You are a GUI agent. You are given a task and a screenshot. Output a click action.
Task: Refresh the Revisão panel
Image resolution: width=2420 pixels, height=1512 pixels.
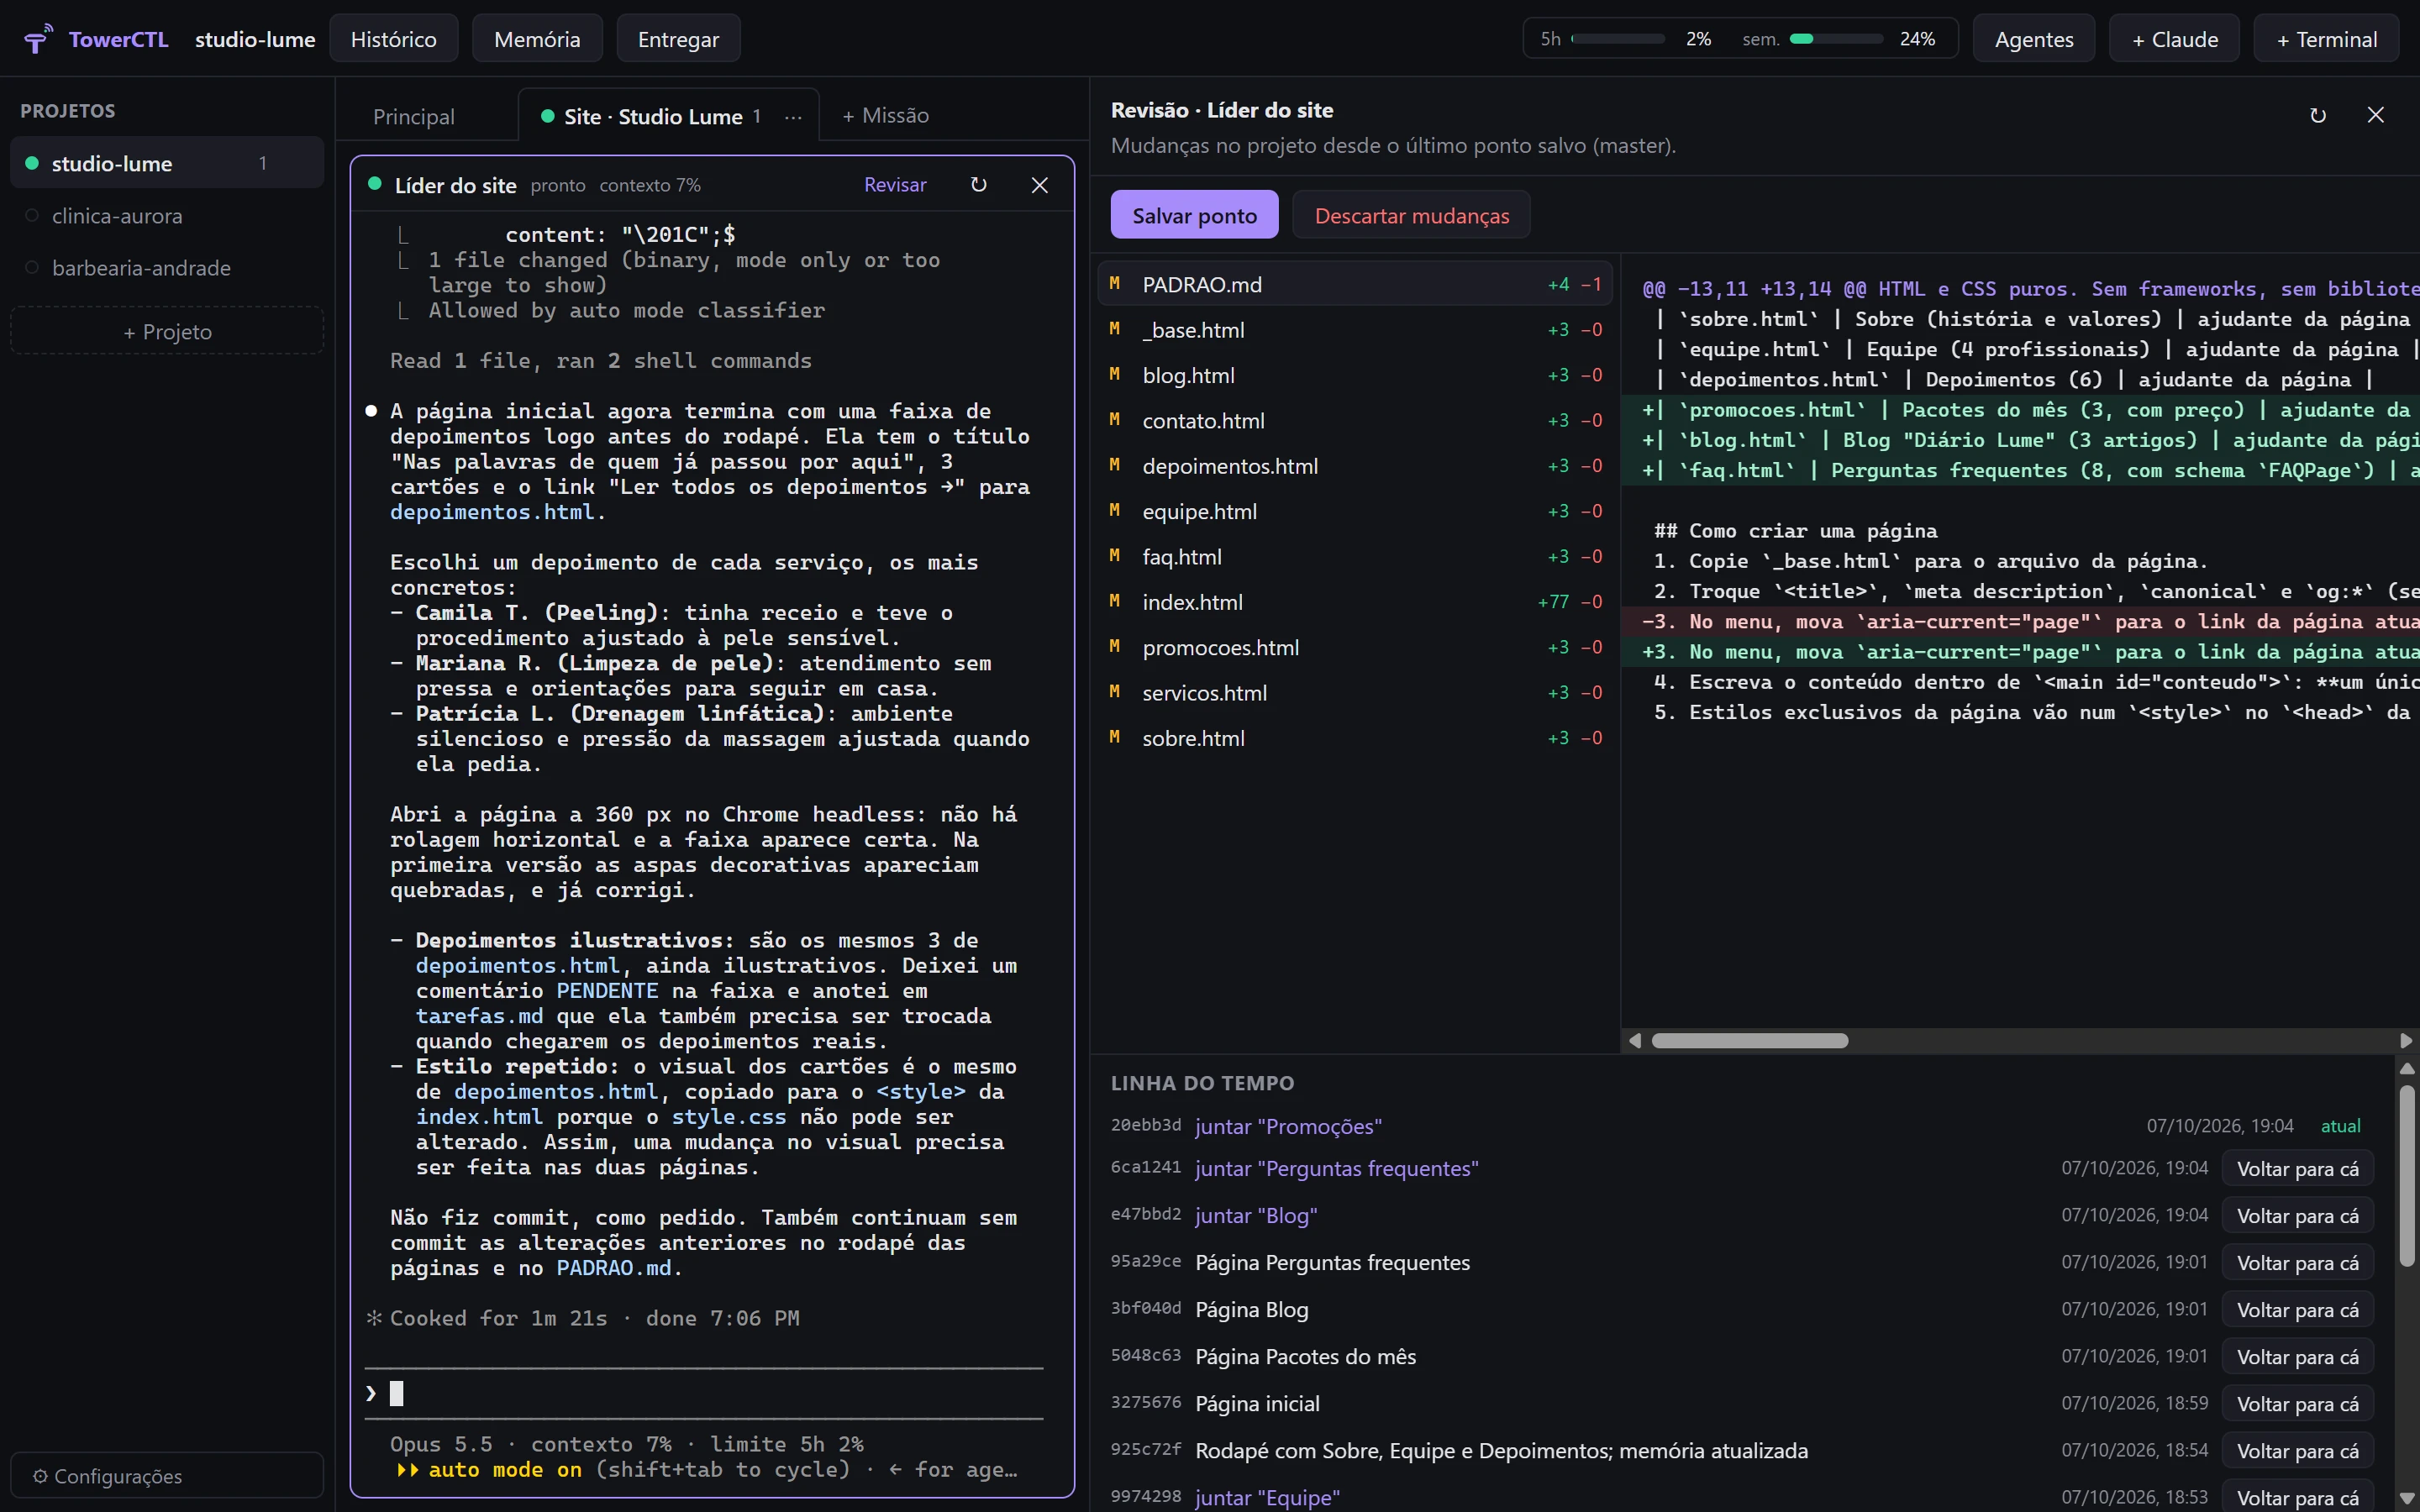[x=2318, y=115]
